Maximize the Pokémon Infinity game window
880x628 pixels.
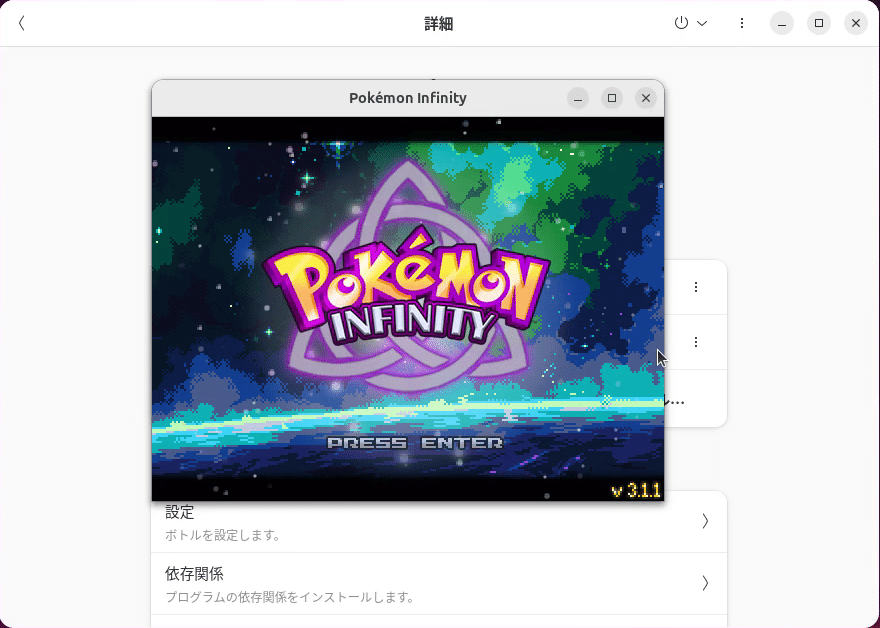pyautogui.click(x=612, y=98)
